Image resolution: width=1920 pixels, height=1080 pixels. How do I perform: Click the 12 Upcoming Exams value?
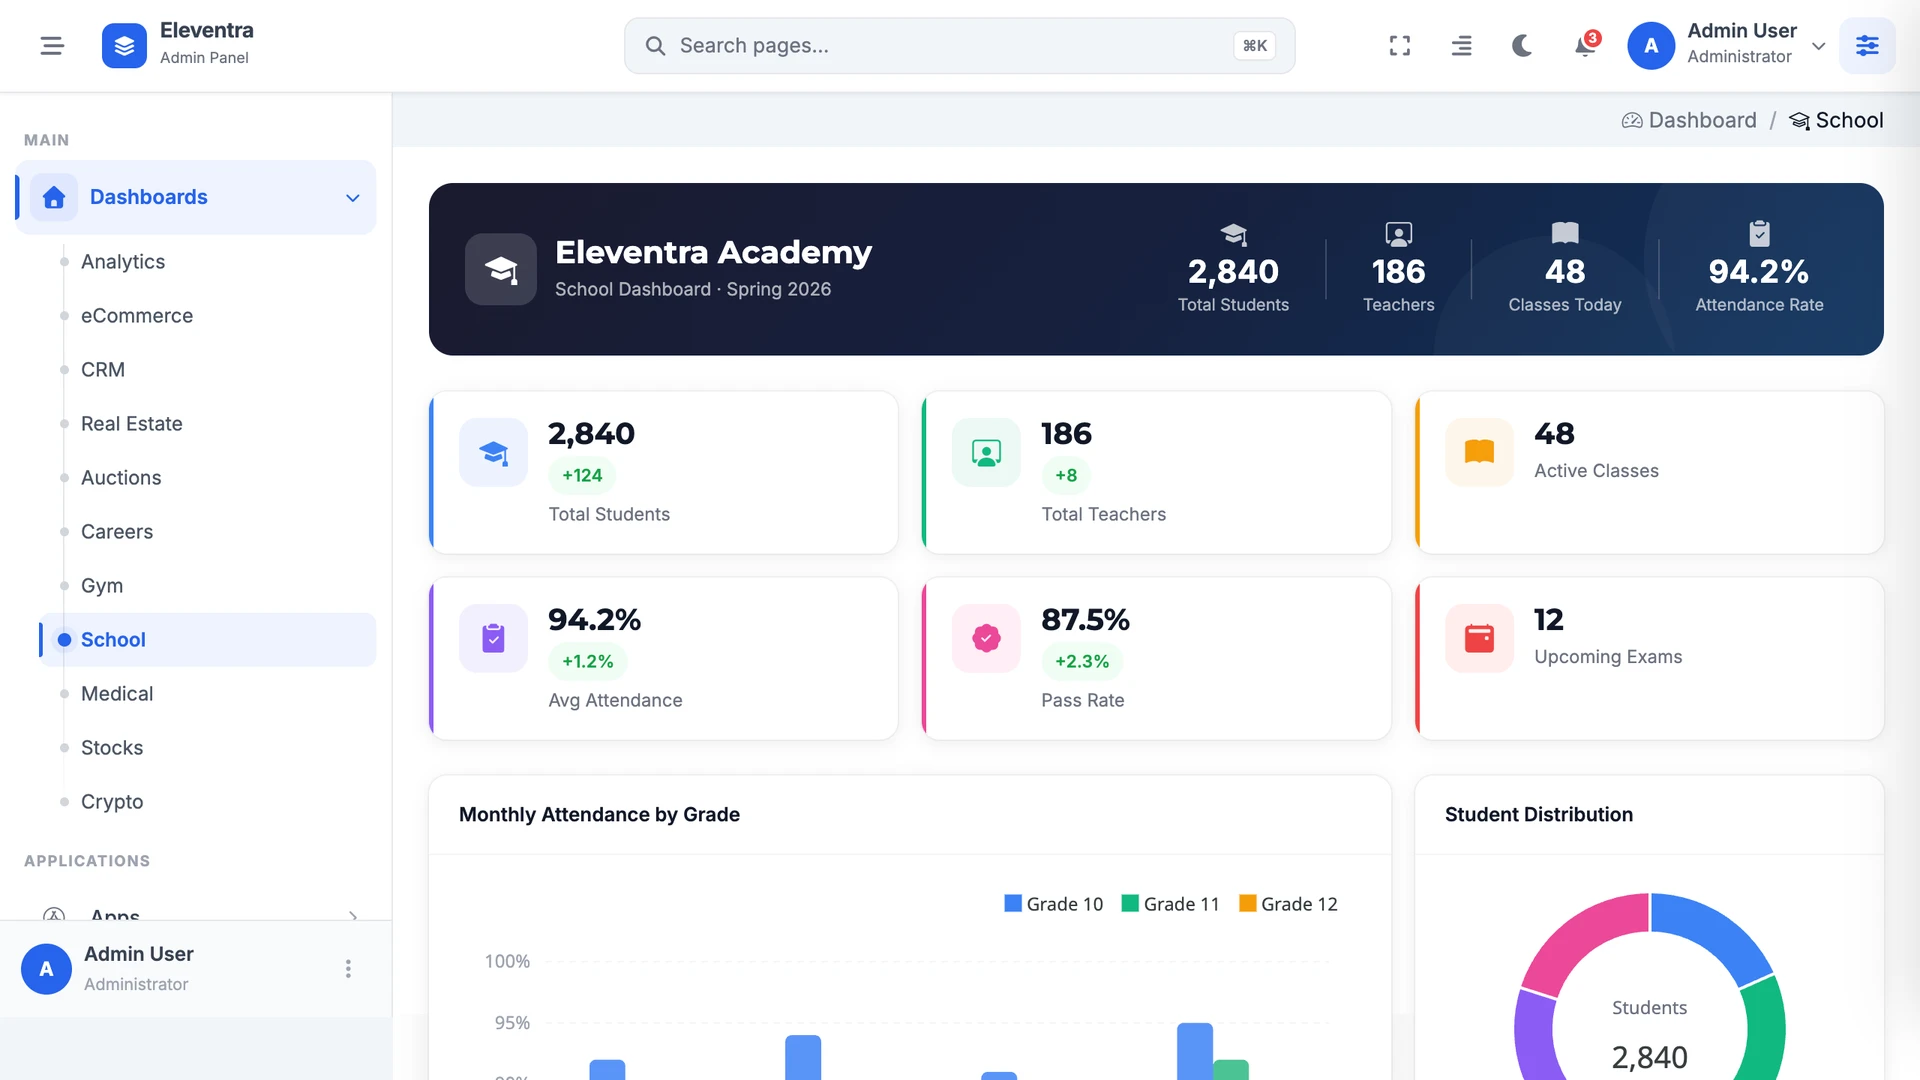point(1548,620)
